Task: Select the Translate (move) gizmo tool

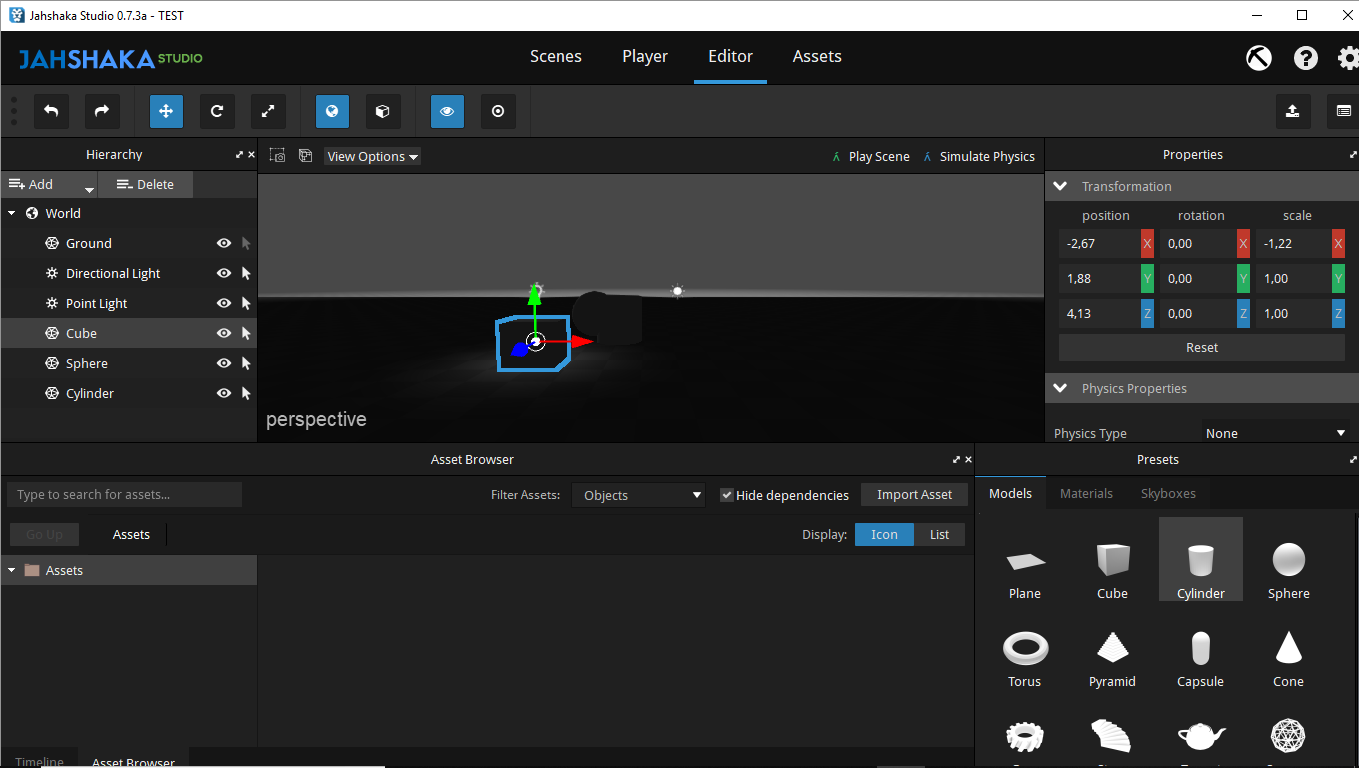Action: [166, 111]
